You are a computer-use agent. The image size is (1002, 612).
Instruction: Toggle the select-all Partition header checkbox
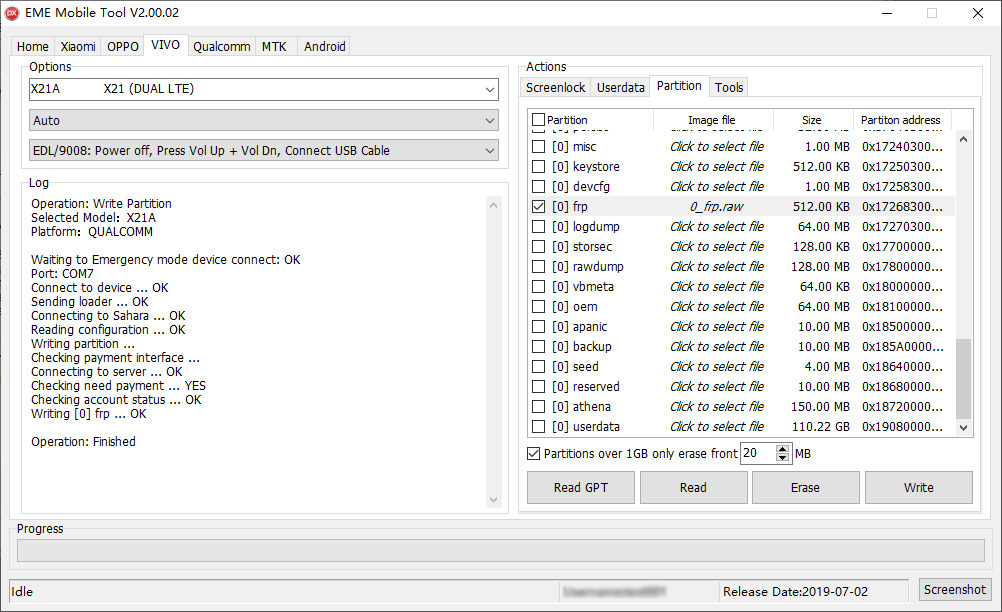[538, 119]
